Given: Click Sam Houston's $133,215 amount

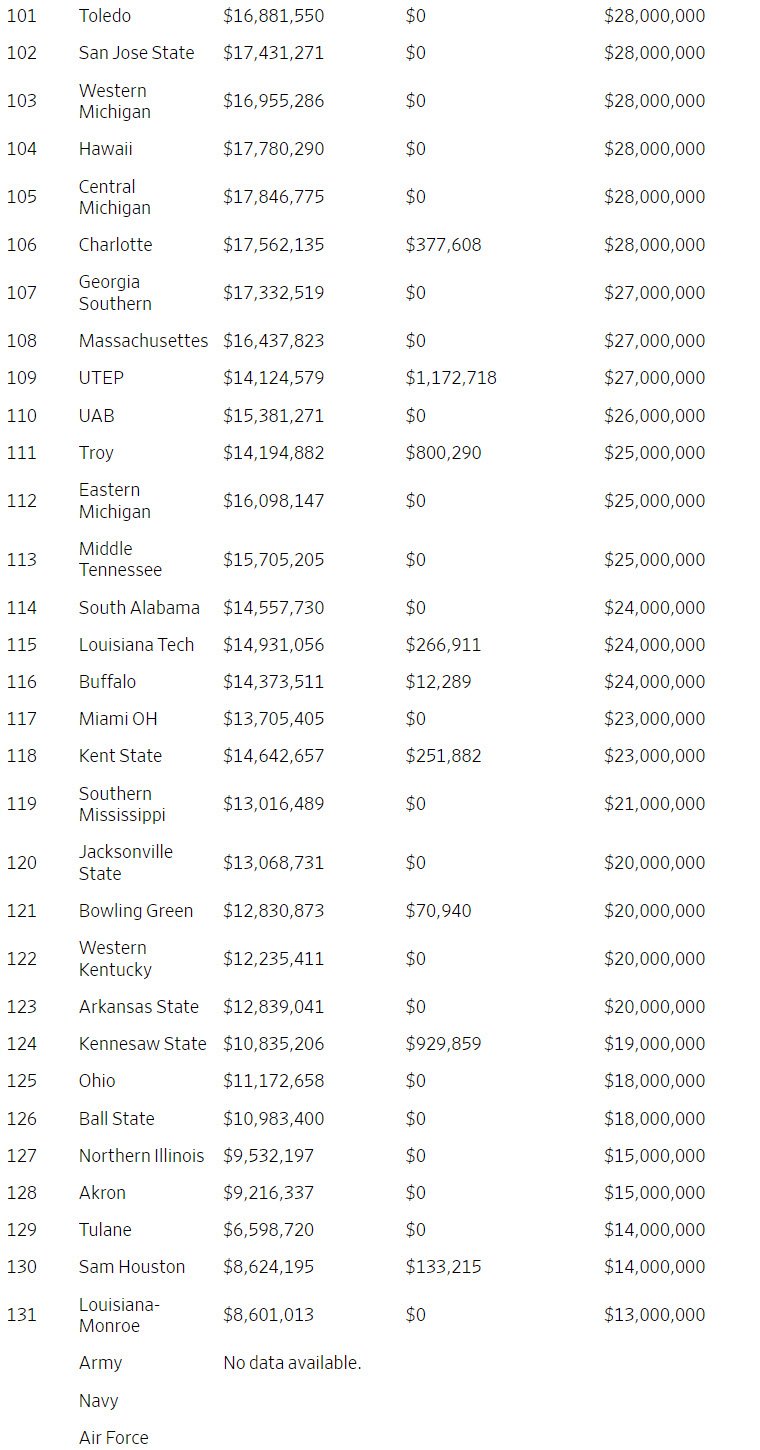Looking at the screenshot, I should [443, 1267].
